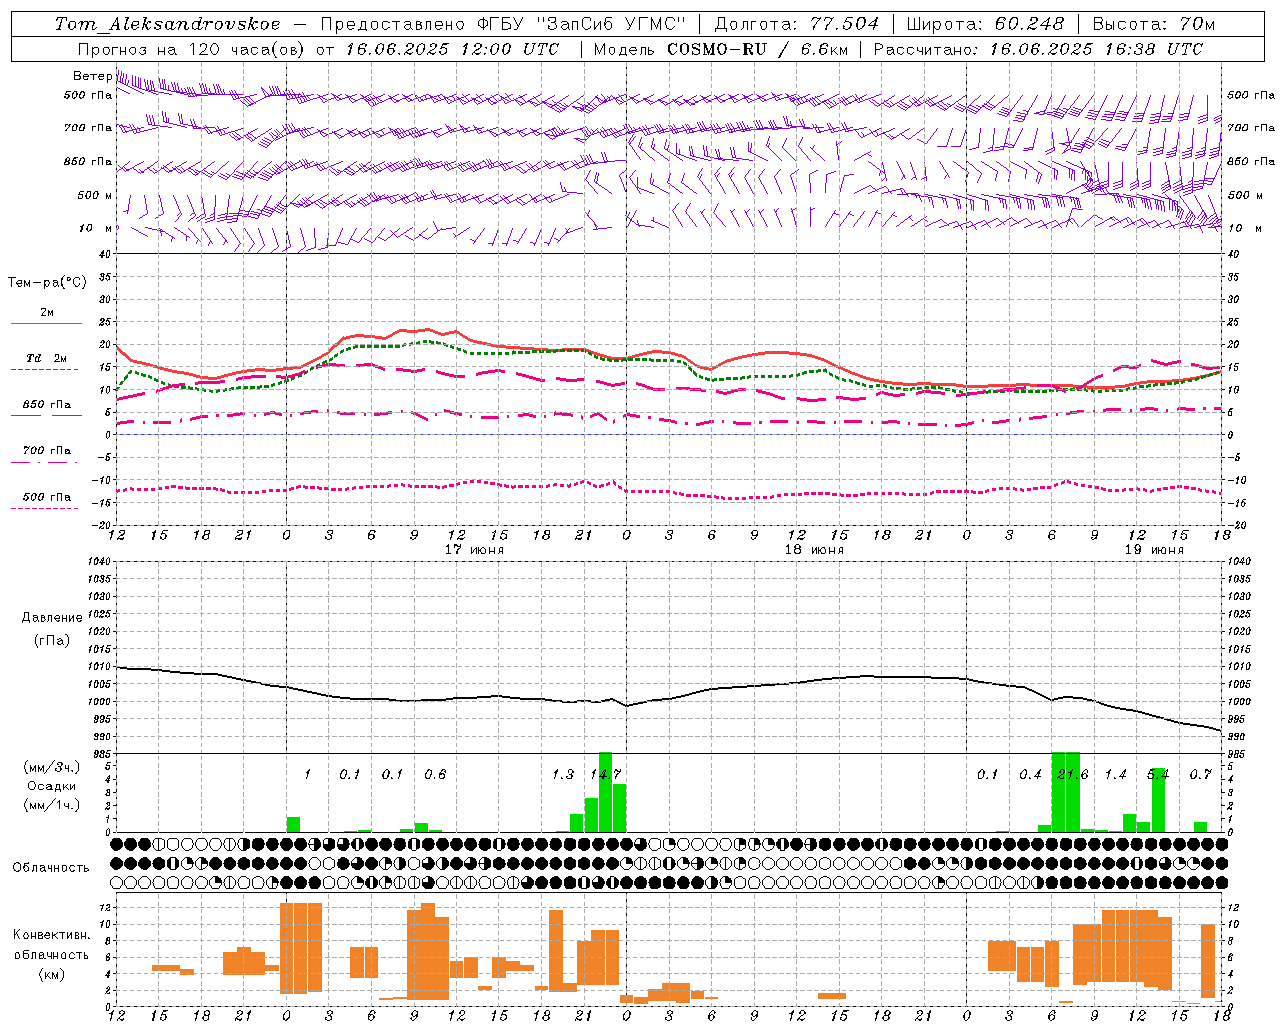Click the longitude value Долгота: 77.504
This screenshot has width=1280, height=1024.
tap(797, 24)
